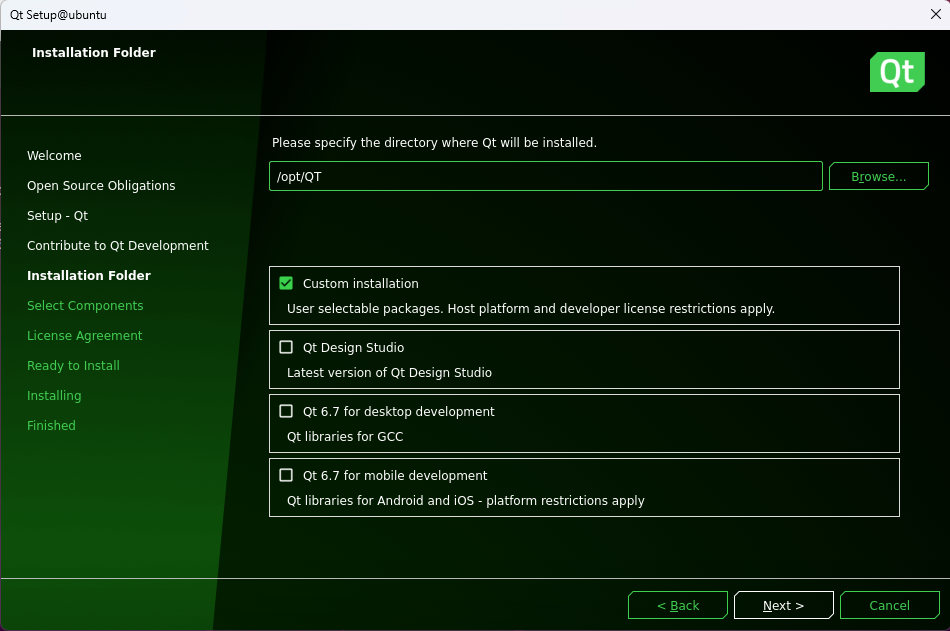Viewport: 950px width, 631px height.
Task: Enable the Qt Design Studio checkbox
Action: (286, 348)
